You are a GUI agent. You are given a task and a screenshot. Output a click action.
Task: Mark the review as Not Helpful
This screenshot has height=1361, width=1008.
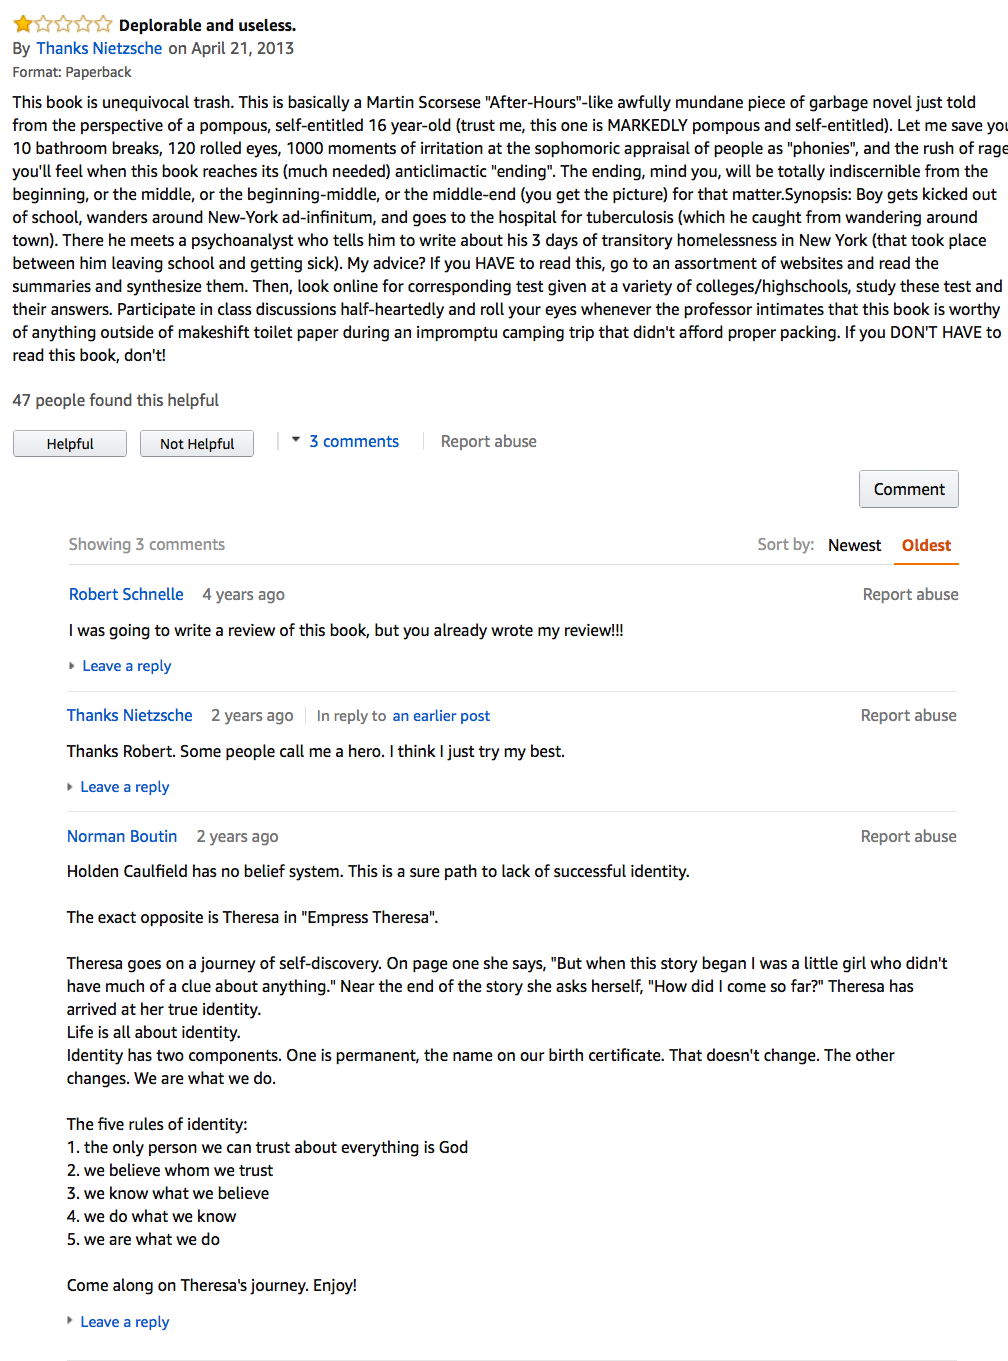point(197,443)
